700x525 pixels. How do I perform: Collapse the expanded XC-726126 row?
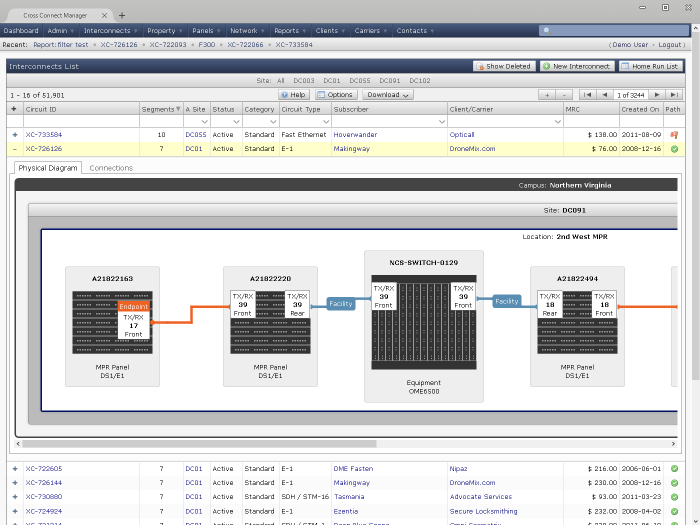pos(14,149)
